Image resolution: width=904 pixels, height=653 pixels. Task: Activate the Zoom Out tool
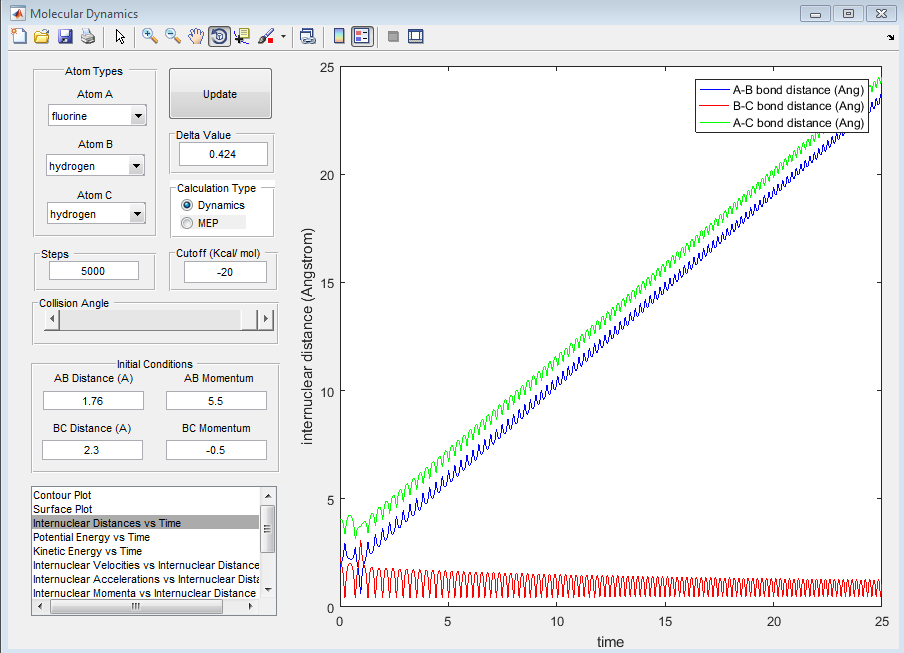173,37
